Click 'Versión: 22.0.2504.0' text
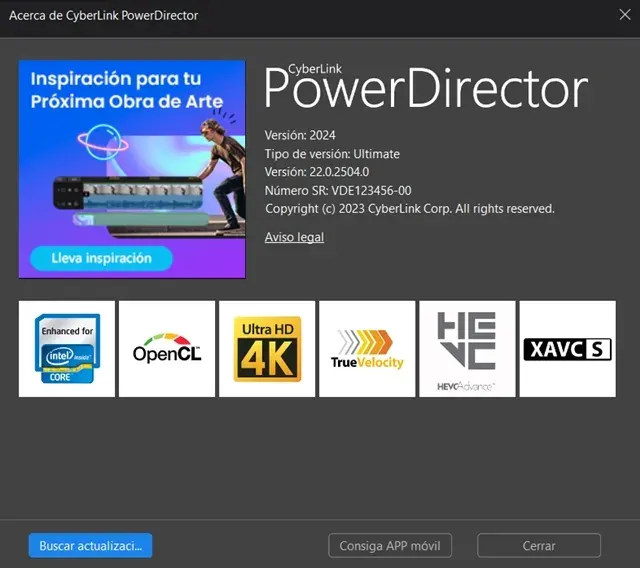Viewport: 640px width, 568px height. [x=317, y=172]
